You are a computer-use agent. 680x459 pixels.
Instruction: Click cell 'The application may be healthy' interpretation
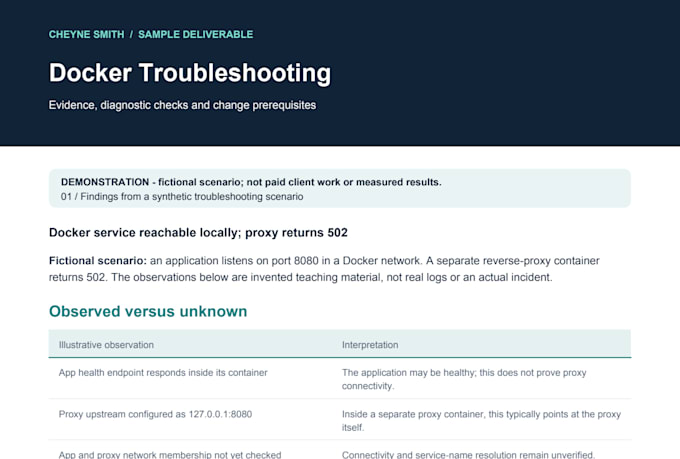(464, 379)
